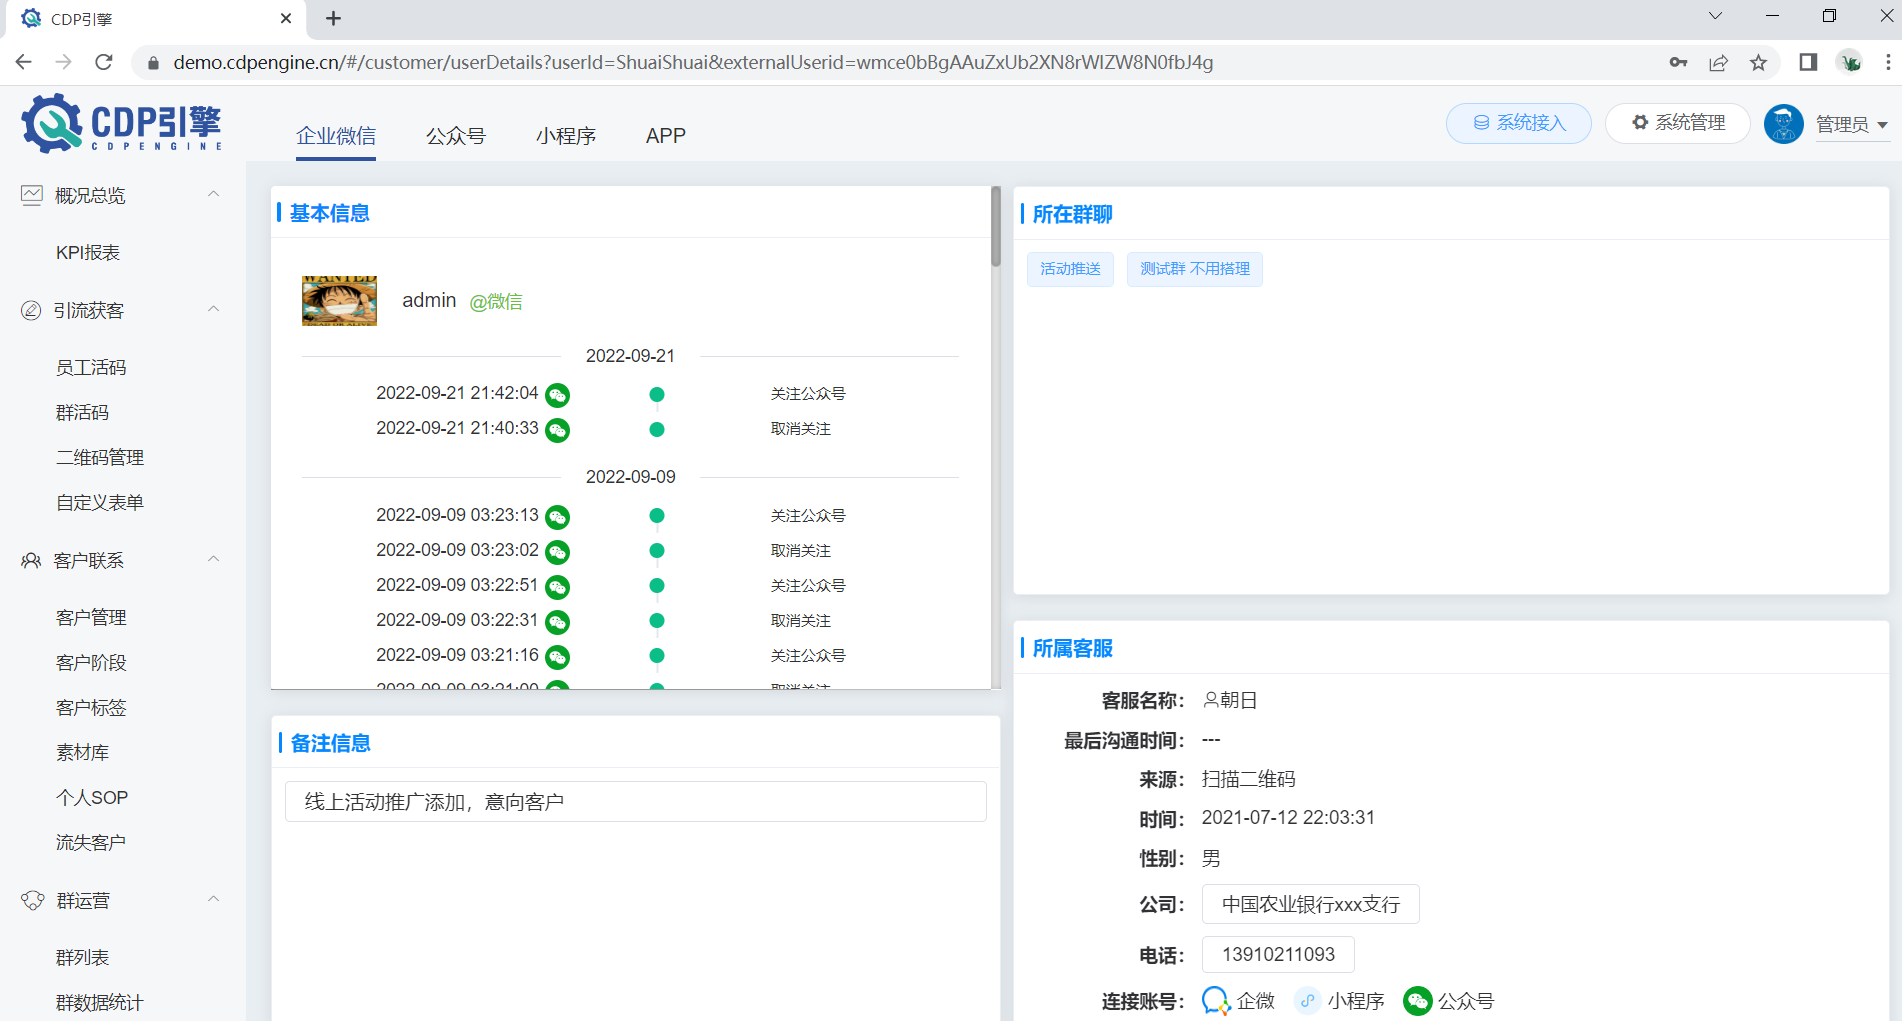Click the WeChat icon beside 2022-09-09 03:21:16
The image size is (1902, 1021).
click(x=558, y=657)
